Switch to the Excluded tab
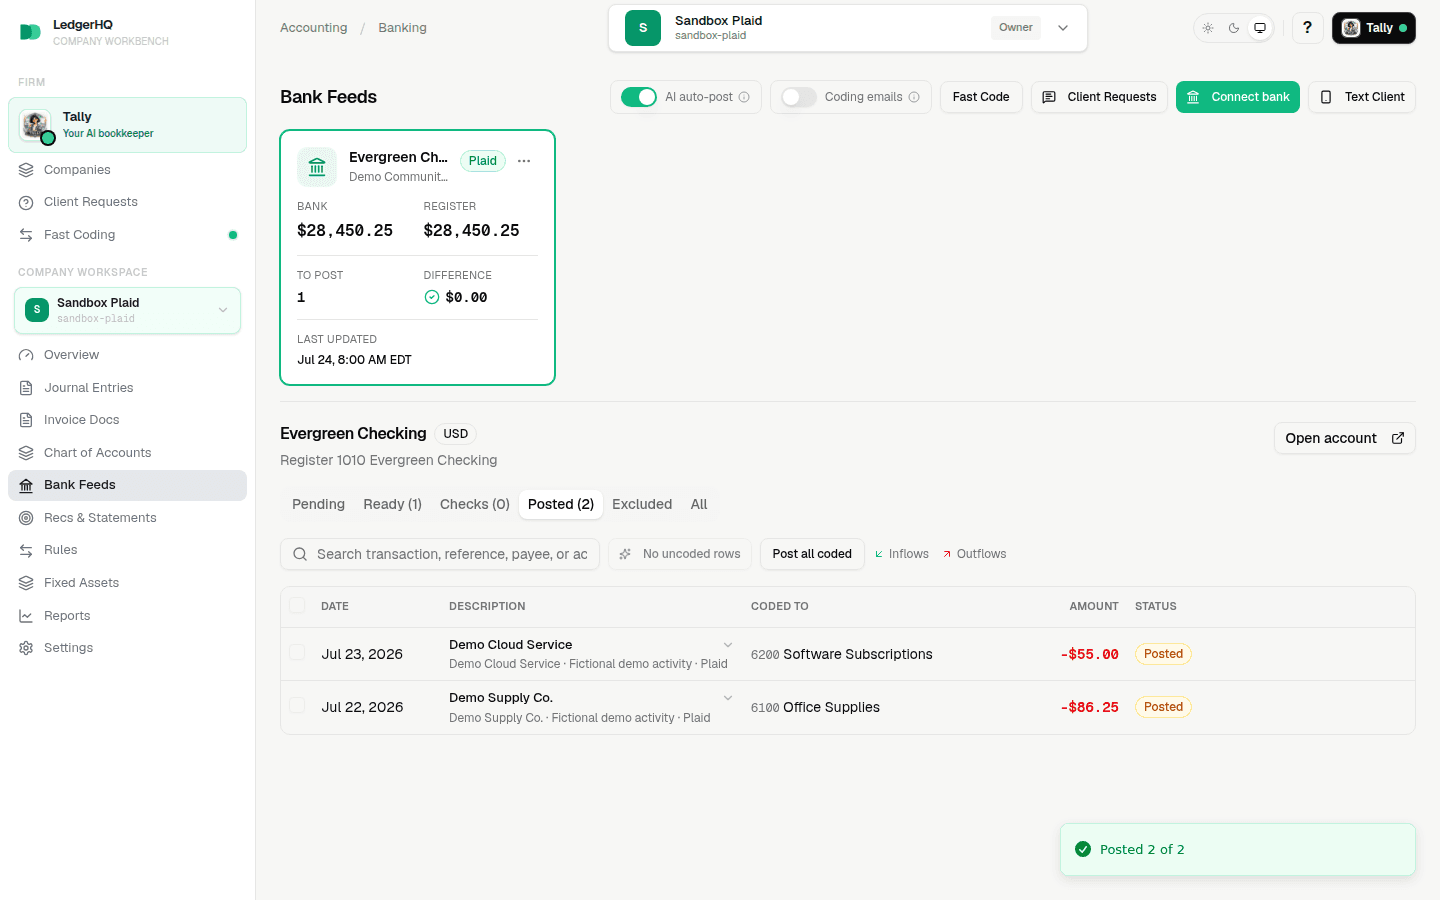Image resolution: width=1440 pixels, height=900 pixels. (642, 504)
